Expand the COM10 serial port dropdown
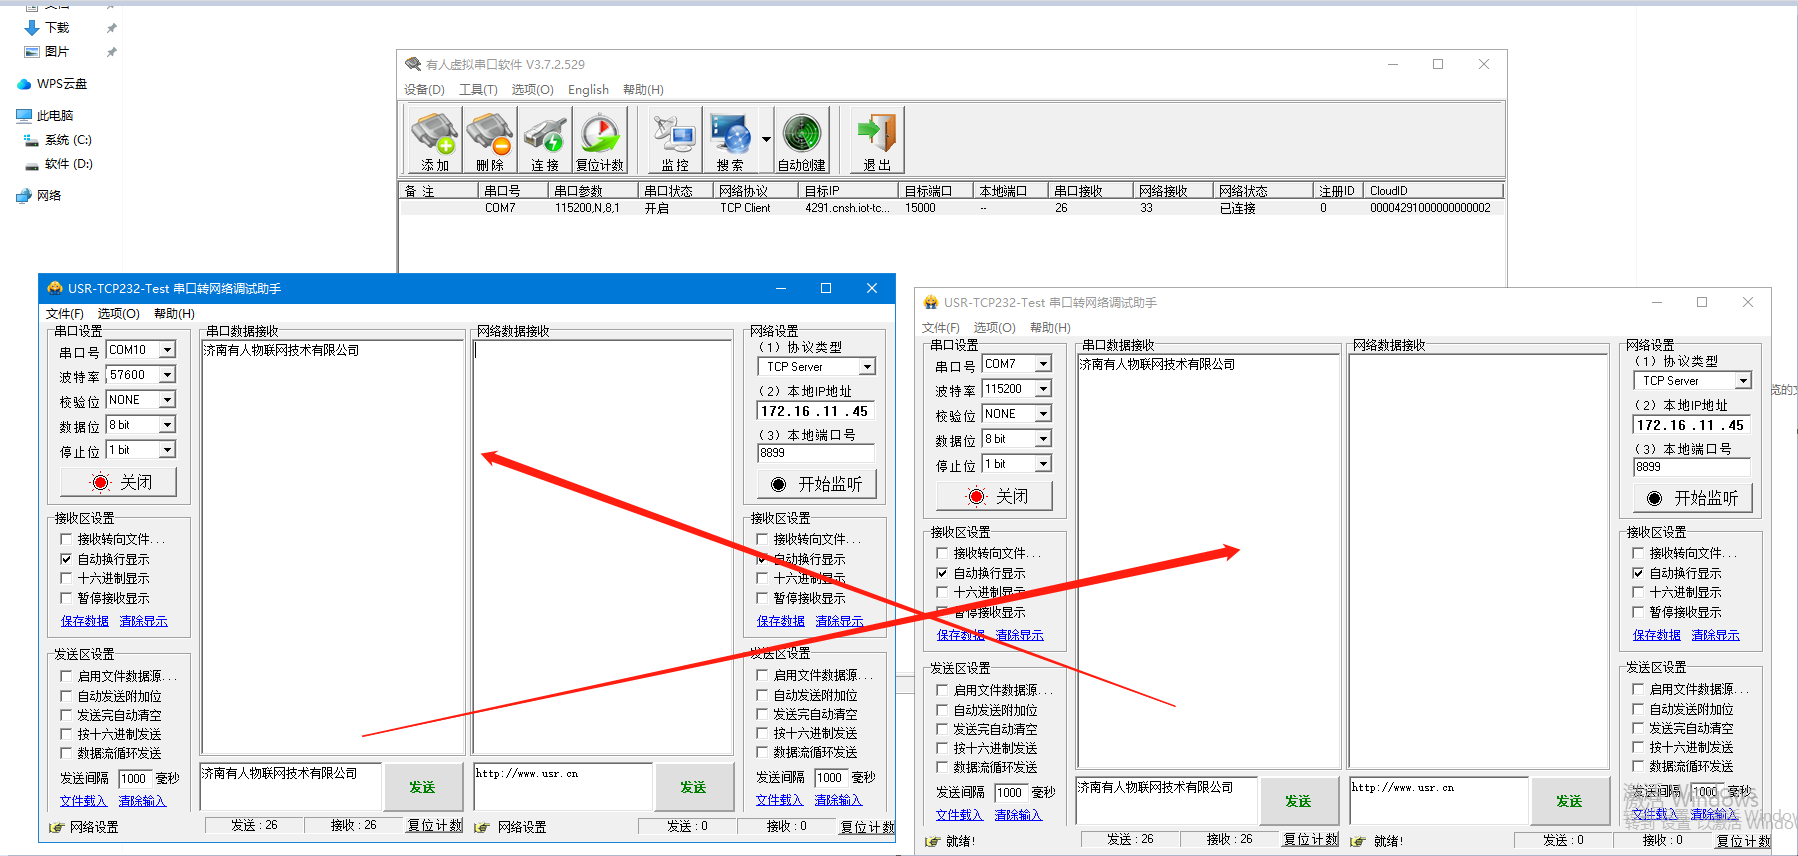 click(167, 350)
